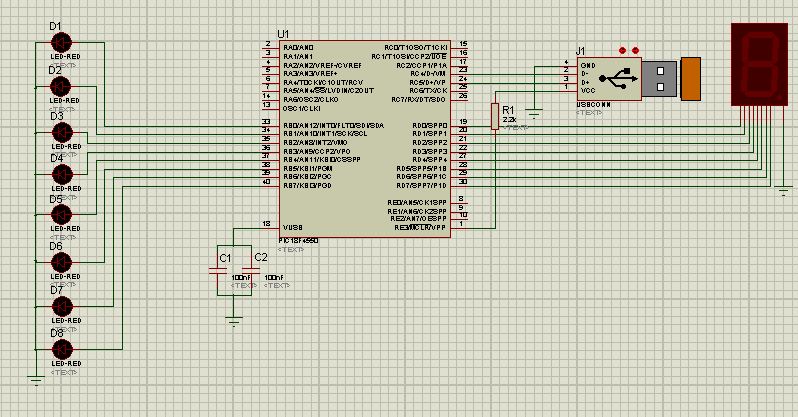Click the C2 reference label

[261, 257]
